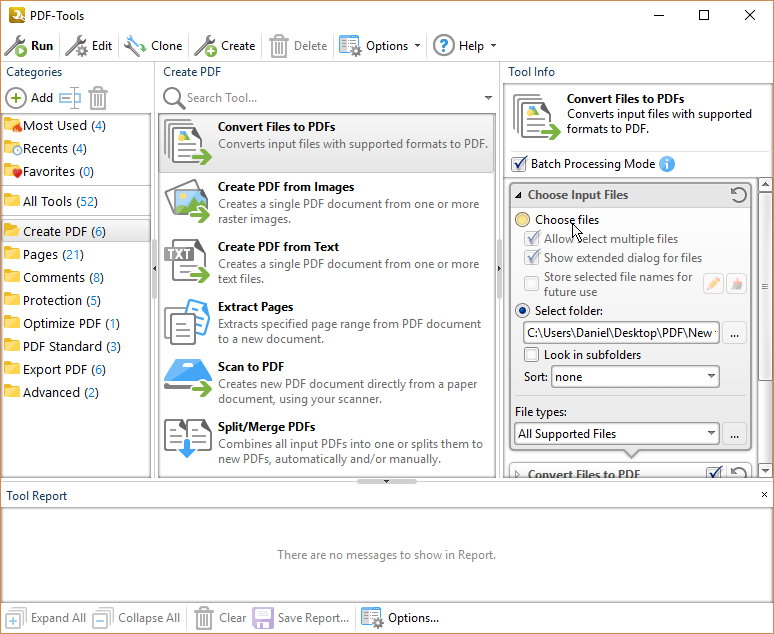Click the File types ellipsis button
774x634 pixels.
click(735, 434)
